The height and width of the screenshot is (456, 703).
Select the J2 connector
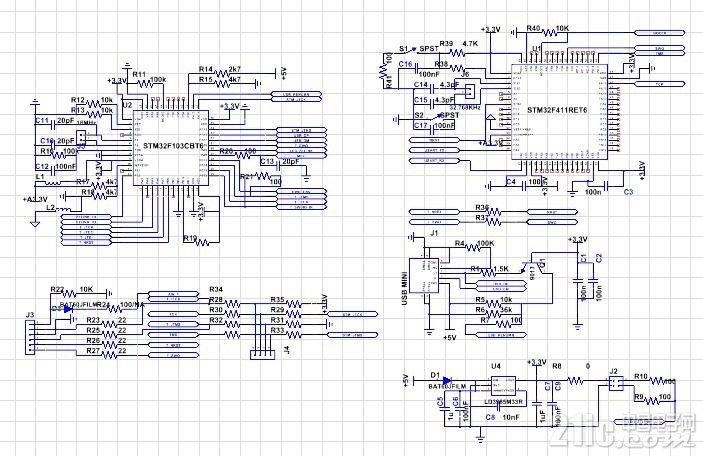(x=616, y=383)
